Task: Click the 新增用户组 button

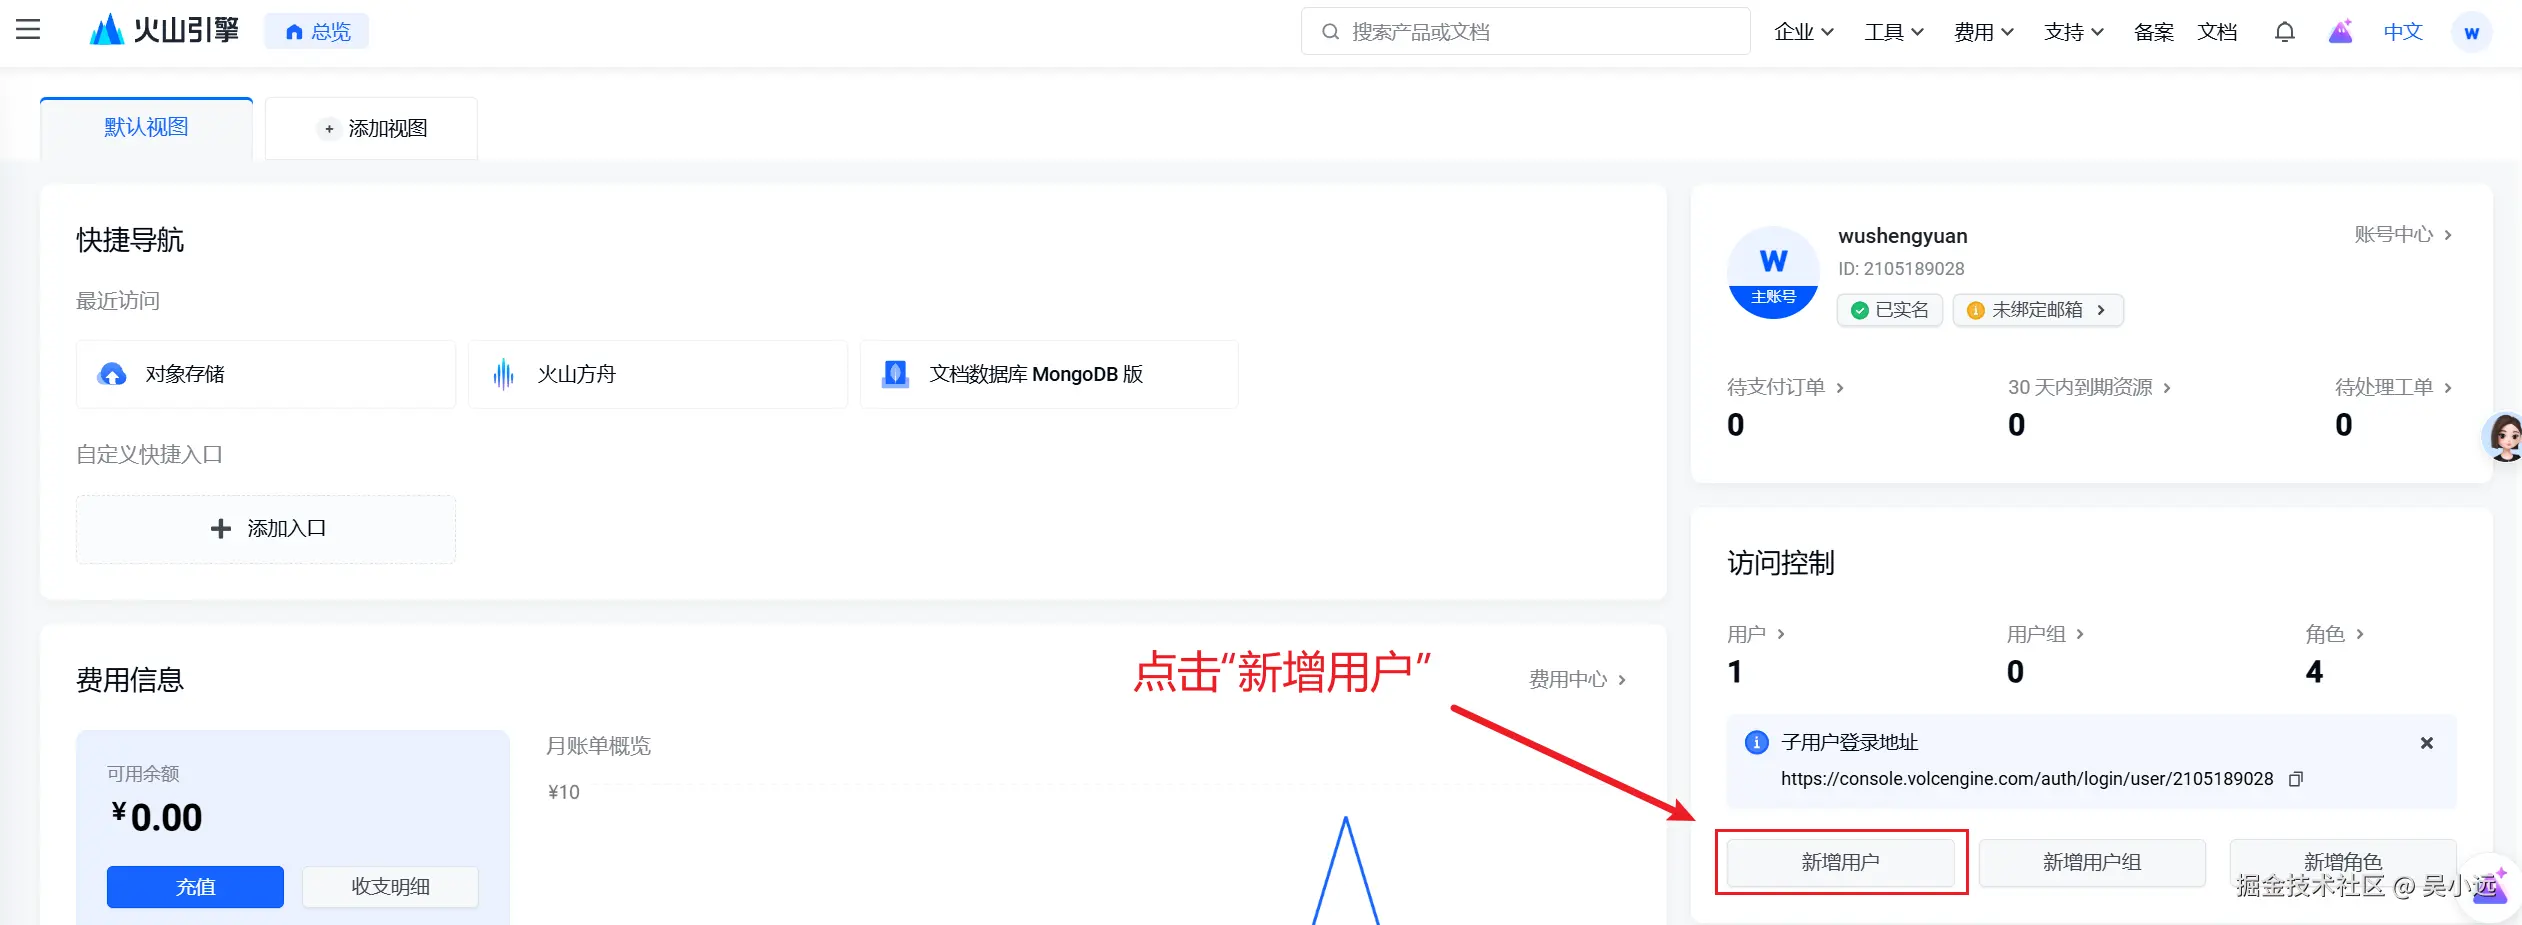Action: [x=2092, y=862]
